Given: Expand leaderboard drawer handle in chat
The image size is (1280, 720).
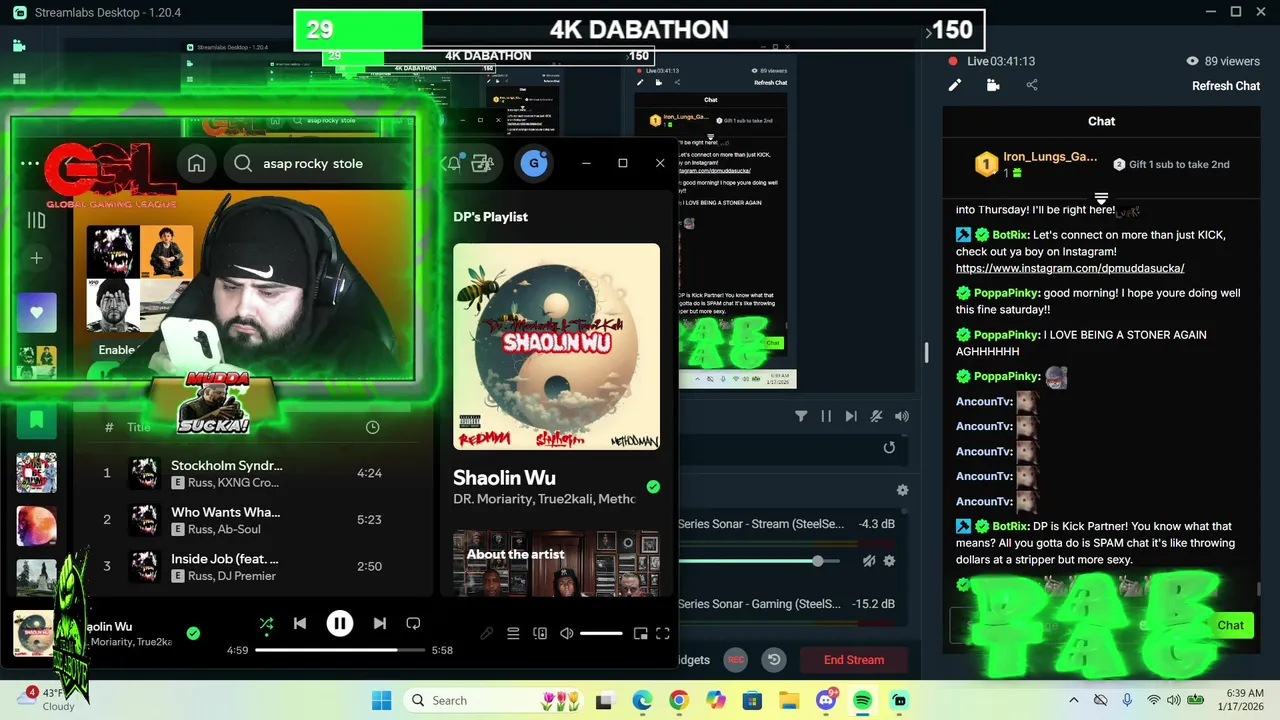Looking at the screenshot, I should pyautogui.click(x=1101, y=198).
